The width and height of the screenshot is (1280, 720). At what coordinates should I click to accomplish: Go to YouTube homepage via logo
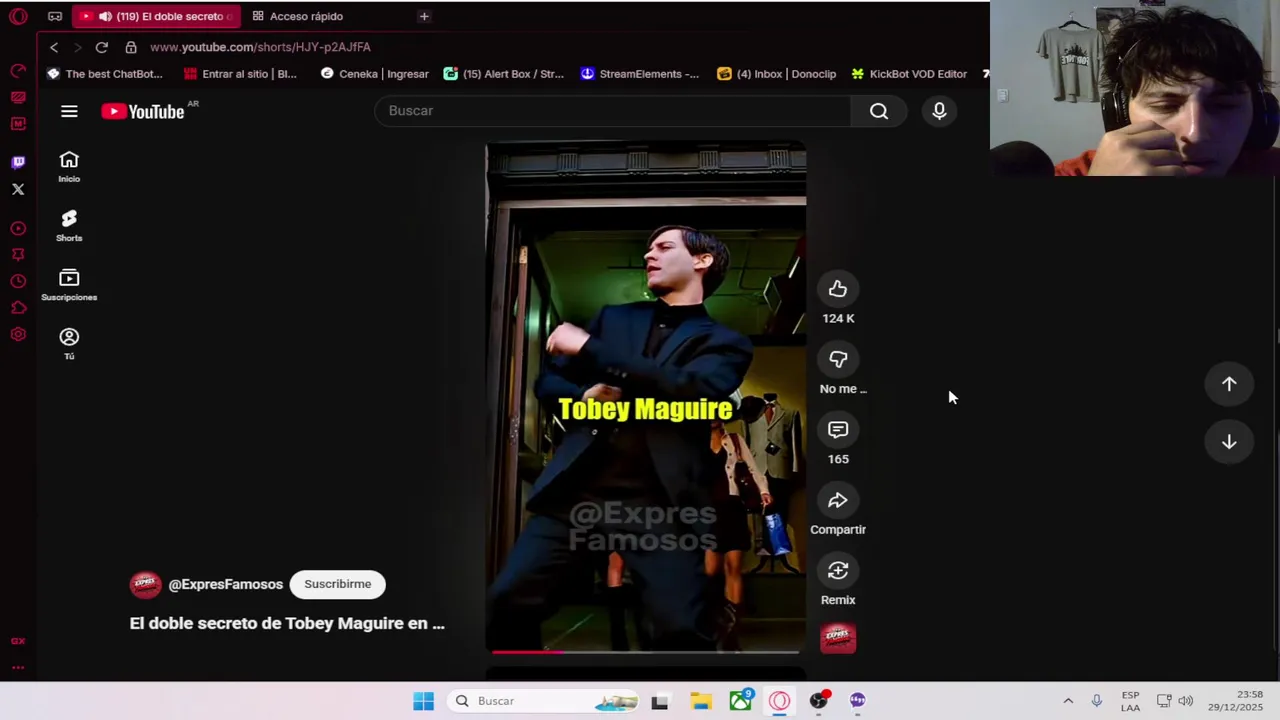[x=143, y=111]
